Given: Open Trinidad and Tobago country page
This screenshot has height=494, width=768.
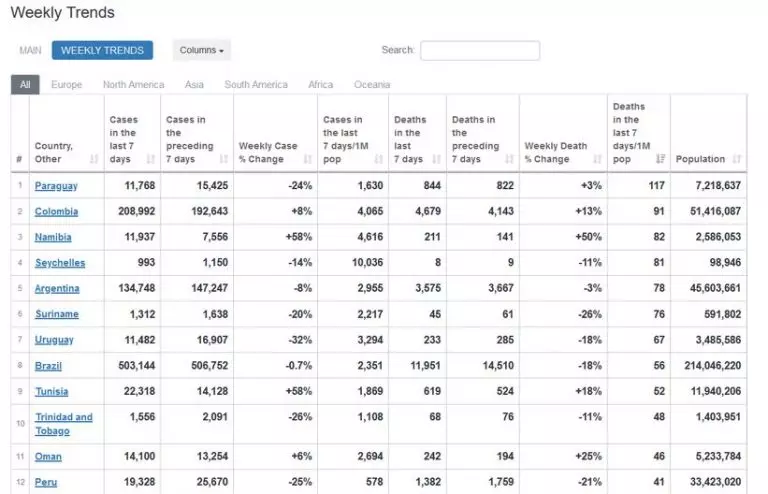Looking at the screenshot, I should tap(63, 424).
